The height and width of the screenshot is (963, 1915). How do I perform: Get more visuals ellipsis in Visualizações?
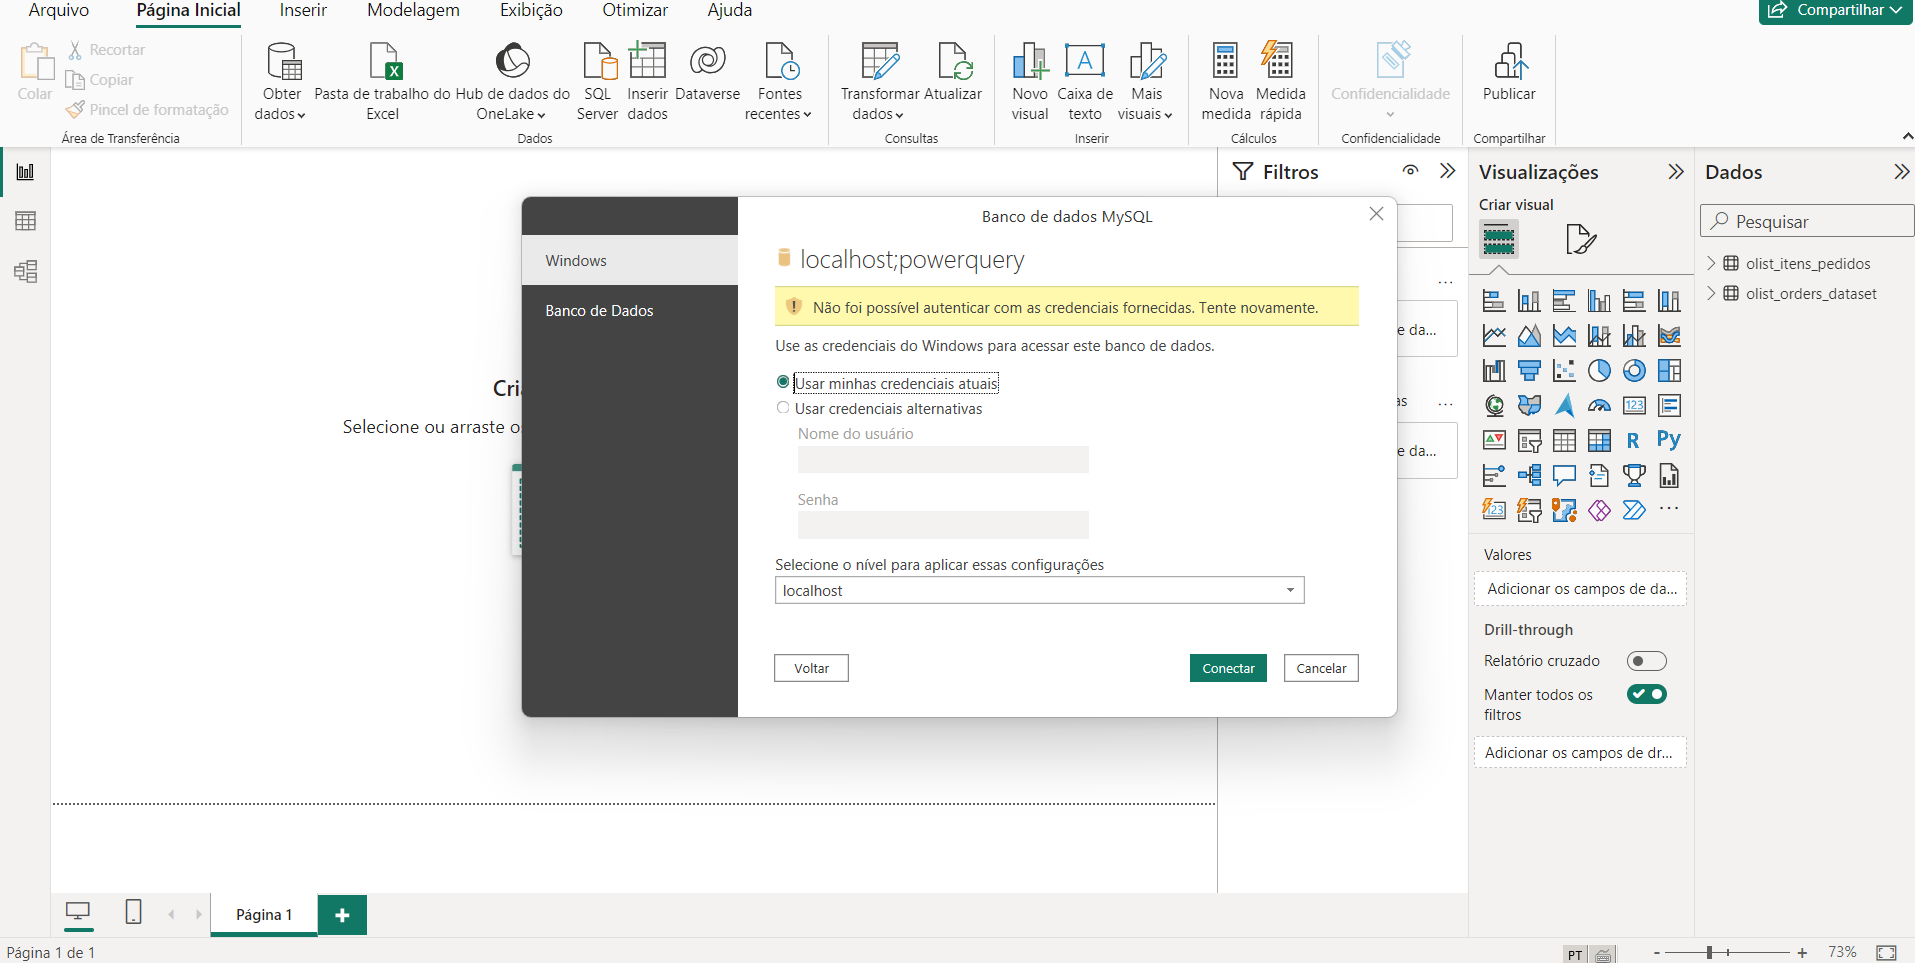click(x=1668, y=509)
